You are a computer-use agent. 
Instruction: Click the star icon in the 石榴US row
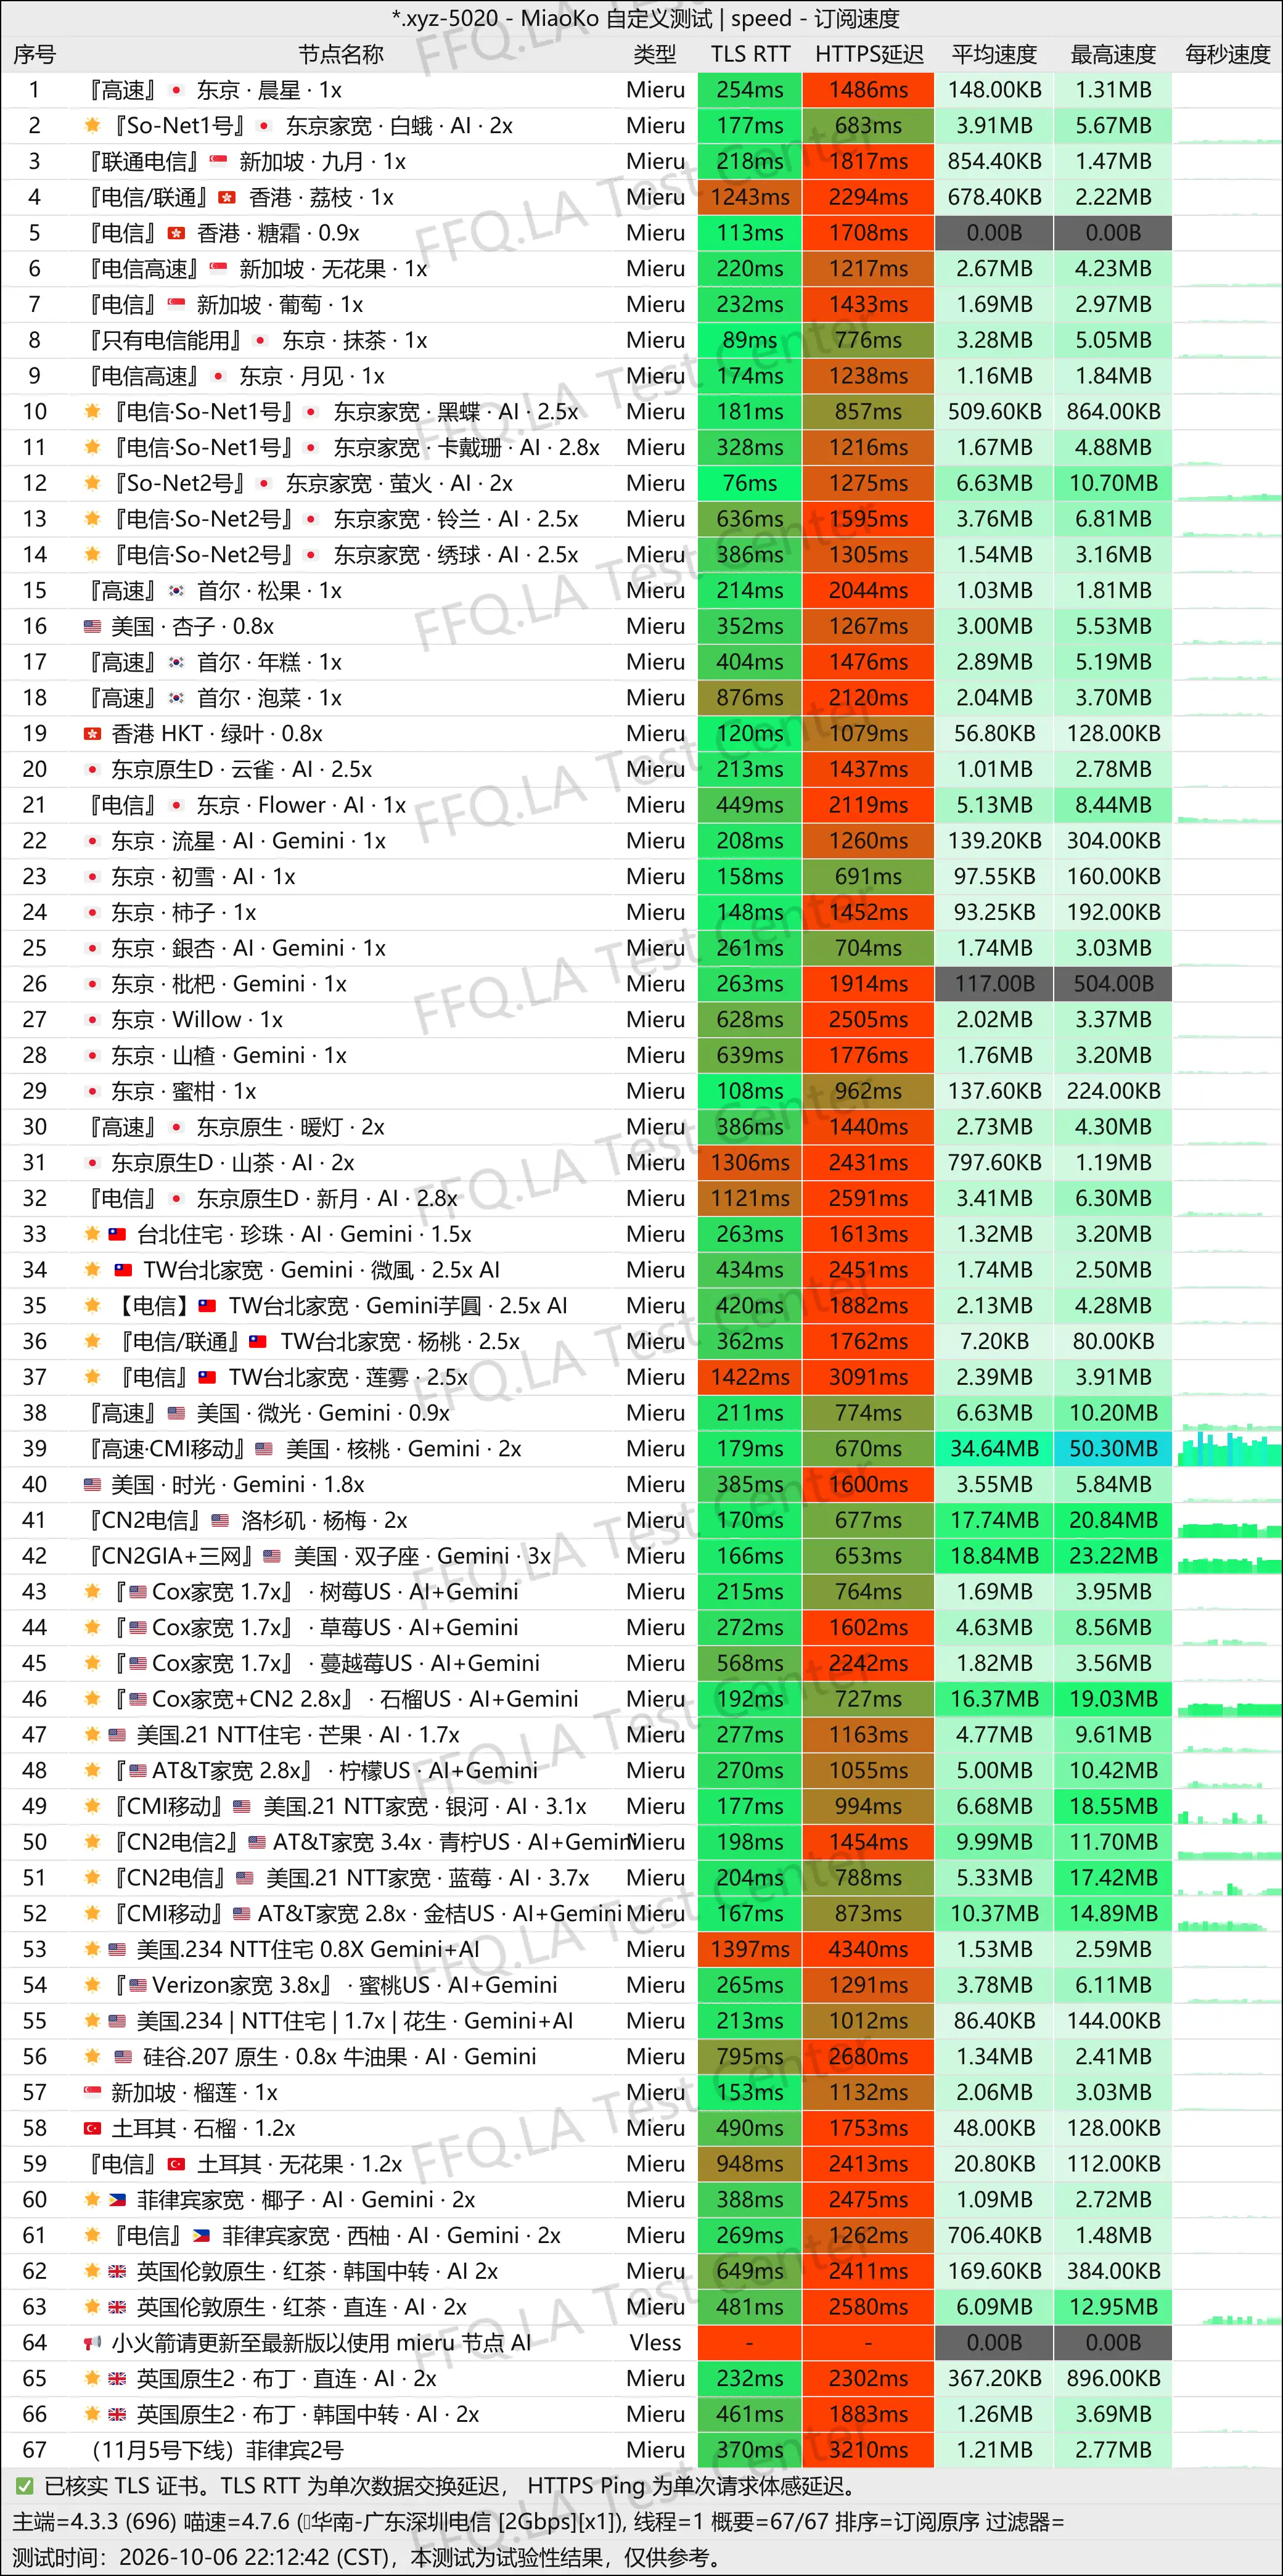pos(93,1699)
